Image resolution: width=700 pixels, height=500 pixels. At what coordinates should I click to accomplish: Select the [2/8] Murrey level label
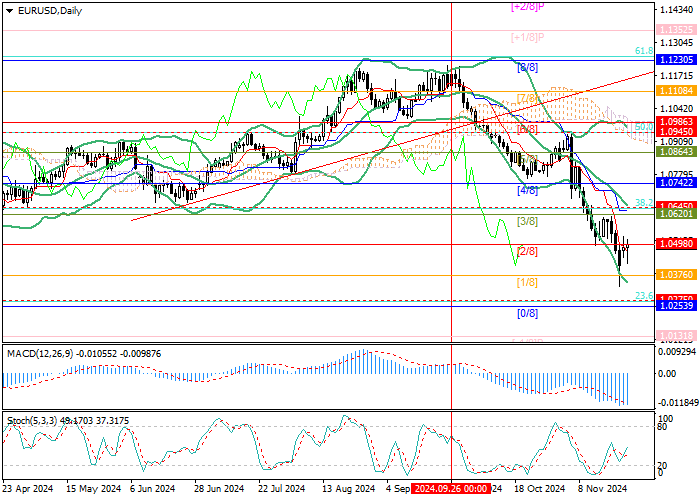(527, 251)
